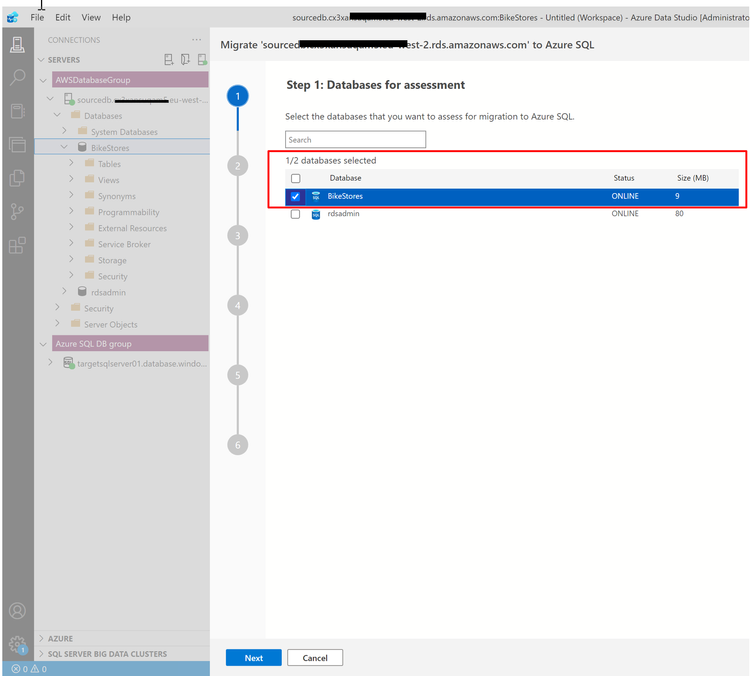750x676 pixels.
Task: Click the Cancel button
Action: click(x=315, y=658)
